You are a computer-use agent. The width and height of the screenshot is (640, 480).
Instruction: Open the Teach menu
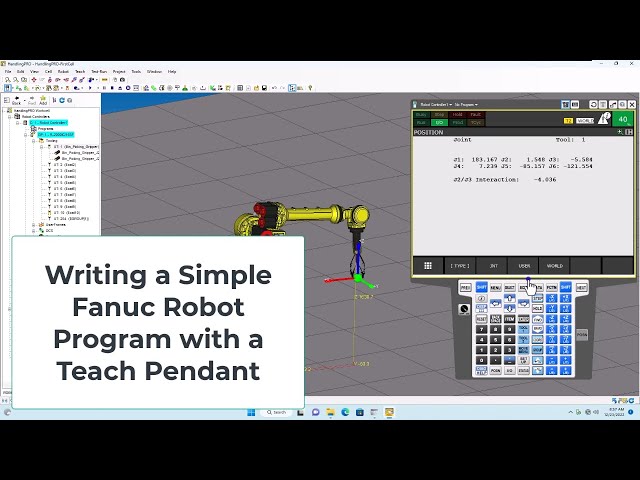tap(80, 71)
